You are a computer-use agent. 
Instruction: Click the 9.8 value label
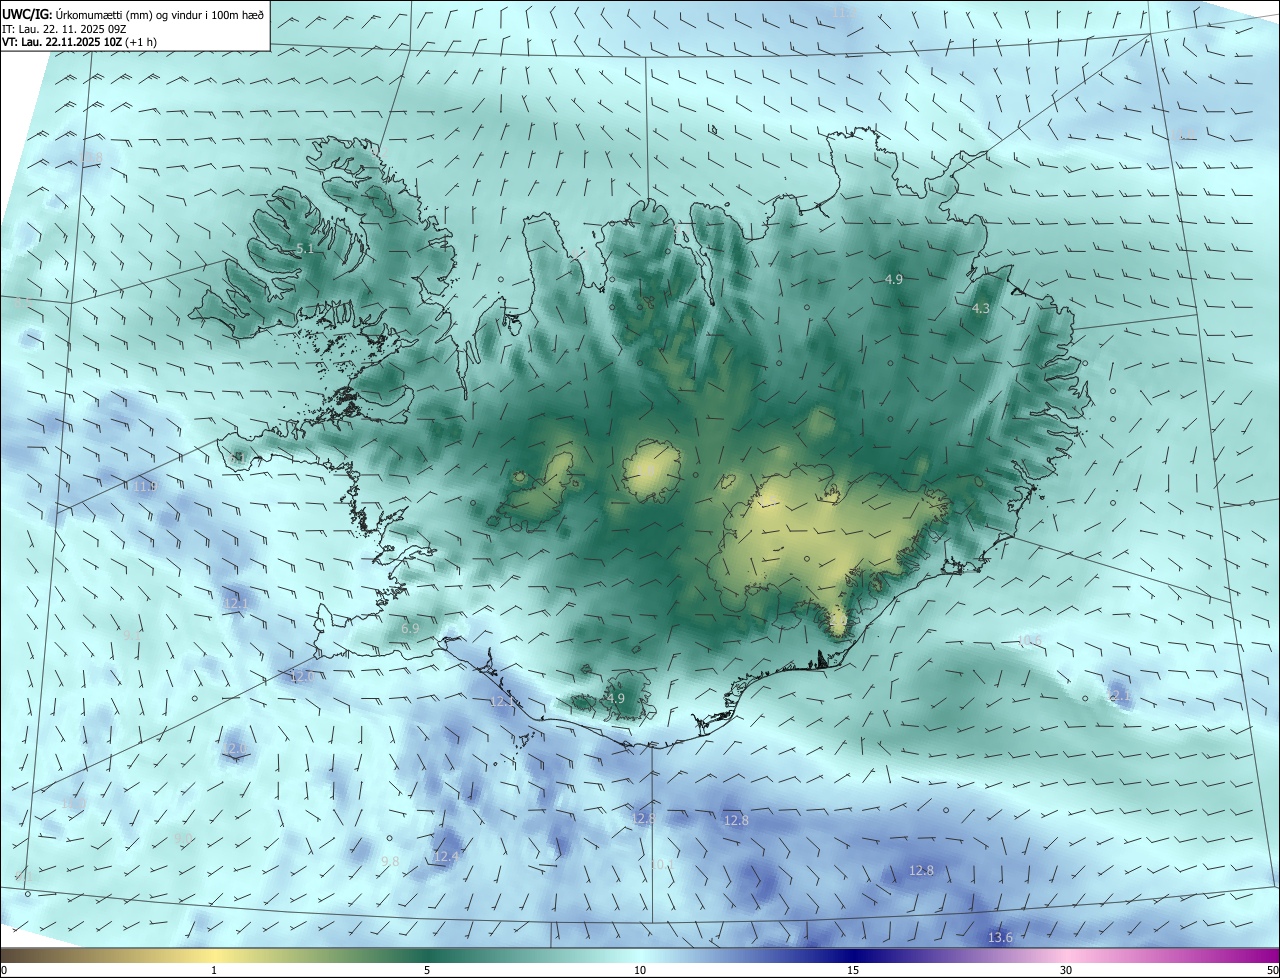pyautogui.click(x=390, y=861)
